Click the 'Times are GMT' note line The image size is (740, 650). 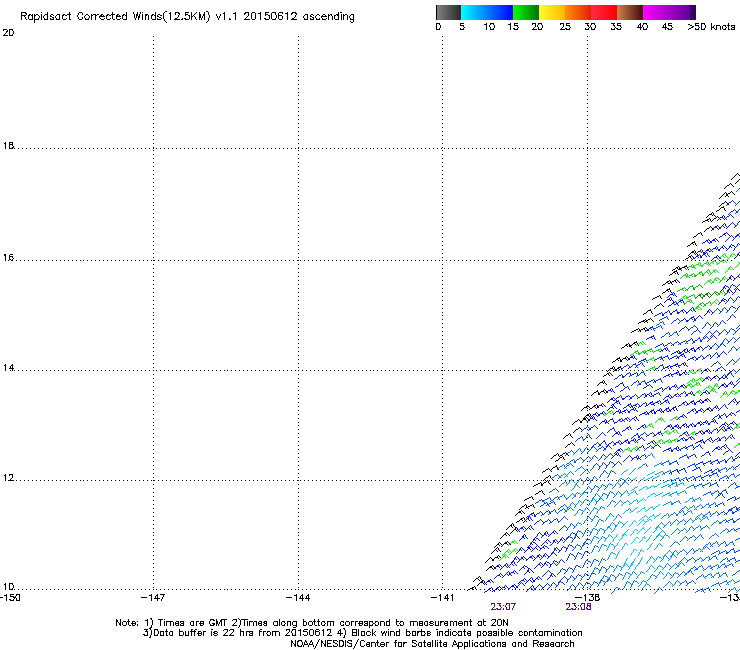[x=312, y=623]
